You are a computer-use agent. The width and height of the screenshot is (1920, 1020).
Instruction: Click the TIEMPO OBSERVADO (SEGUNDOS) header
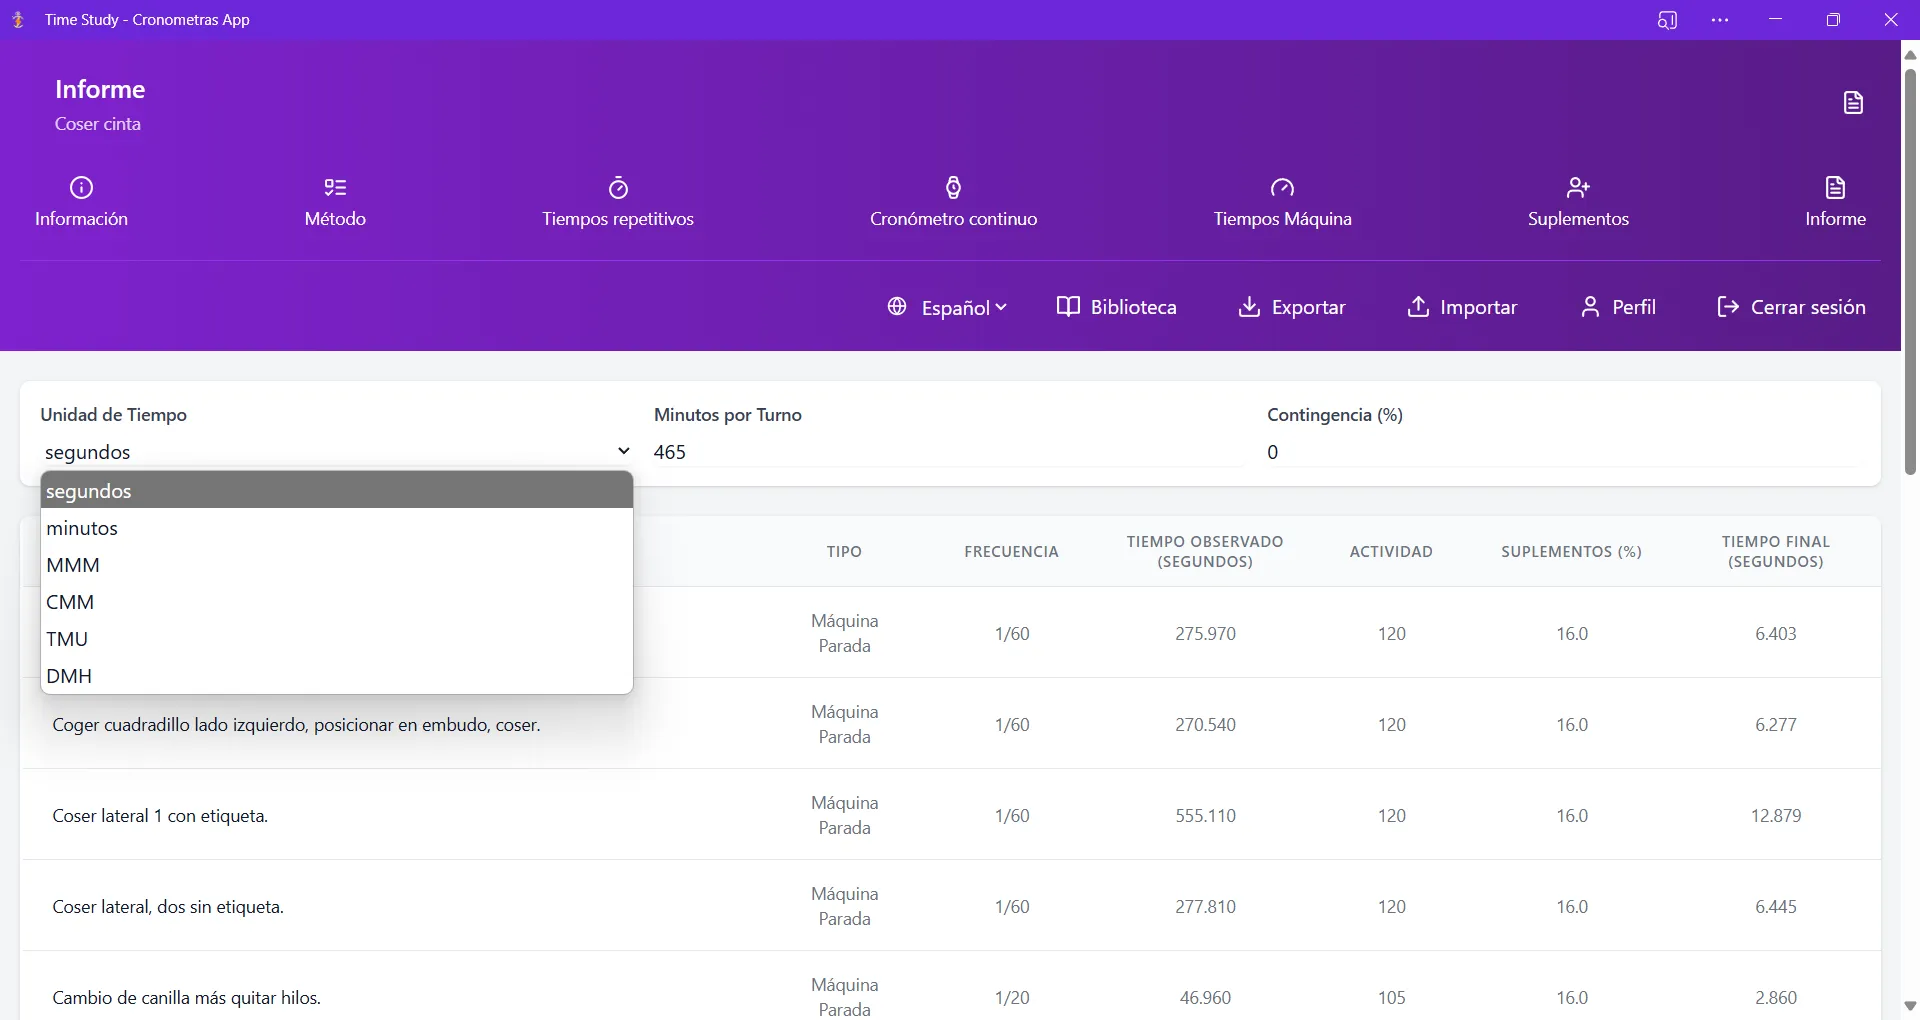[x=1205, y=552]
